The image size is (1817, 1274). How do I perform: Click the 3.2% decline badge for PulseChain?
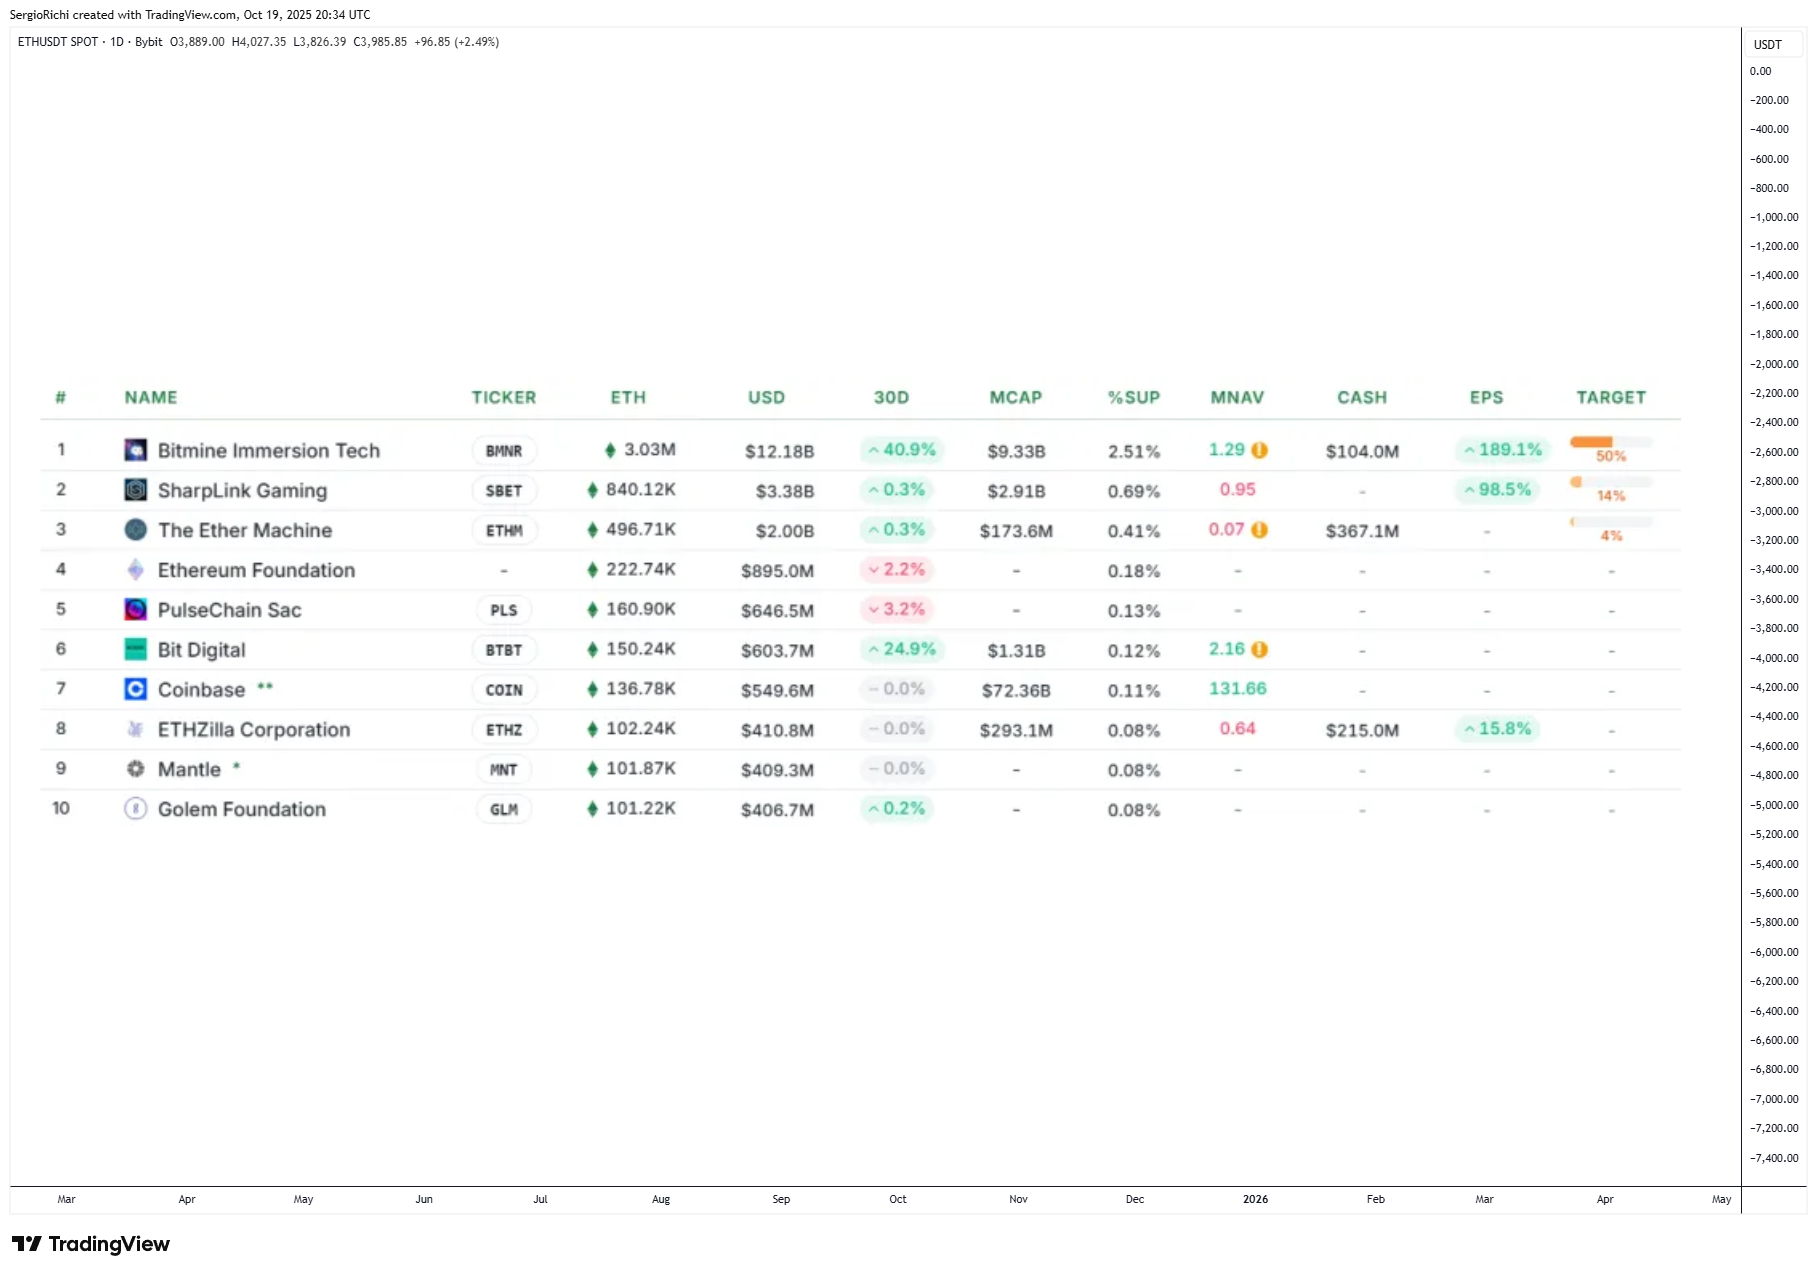pyautogui.click(x=897, y=609)
